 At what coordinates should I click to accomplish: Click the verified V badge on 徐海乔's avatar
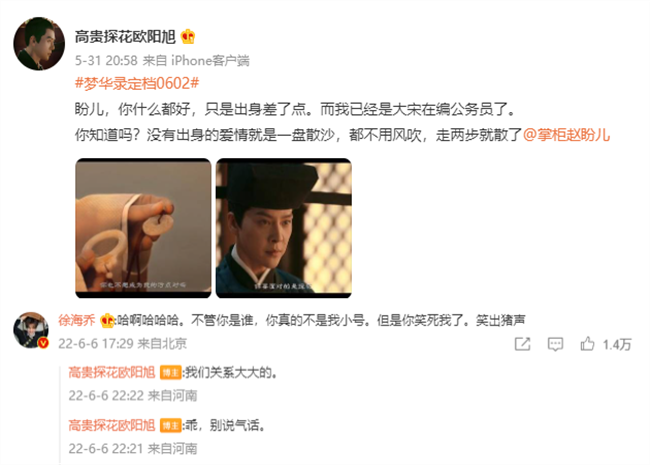[x=43, y=343]
